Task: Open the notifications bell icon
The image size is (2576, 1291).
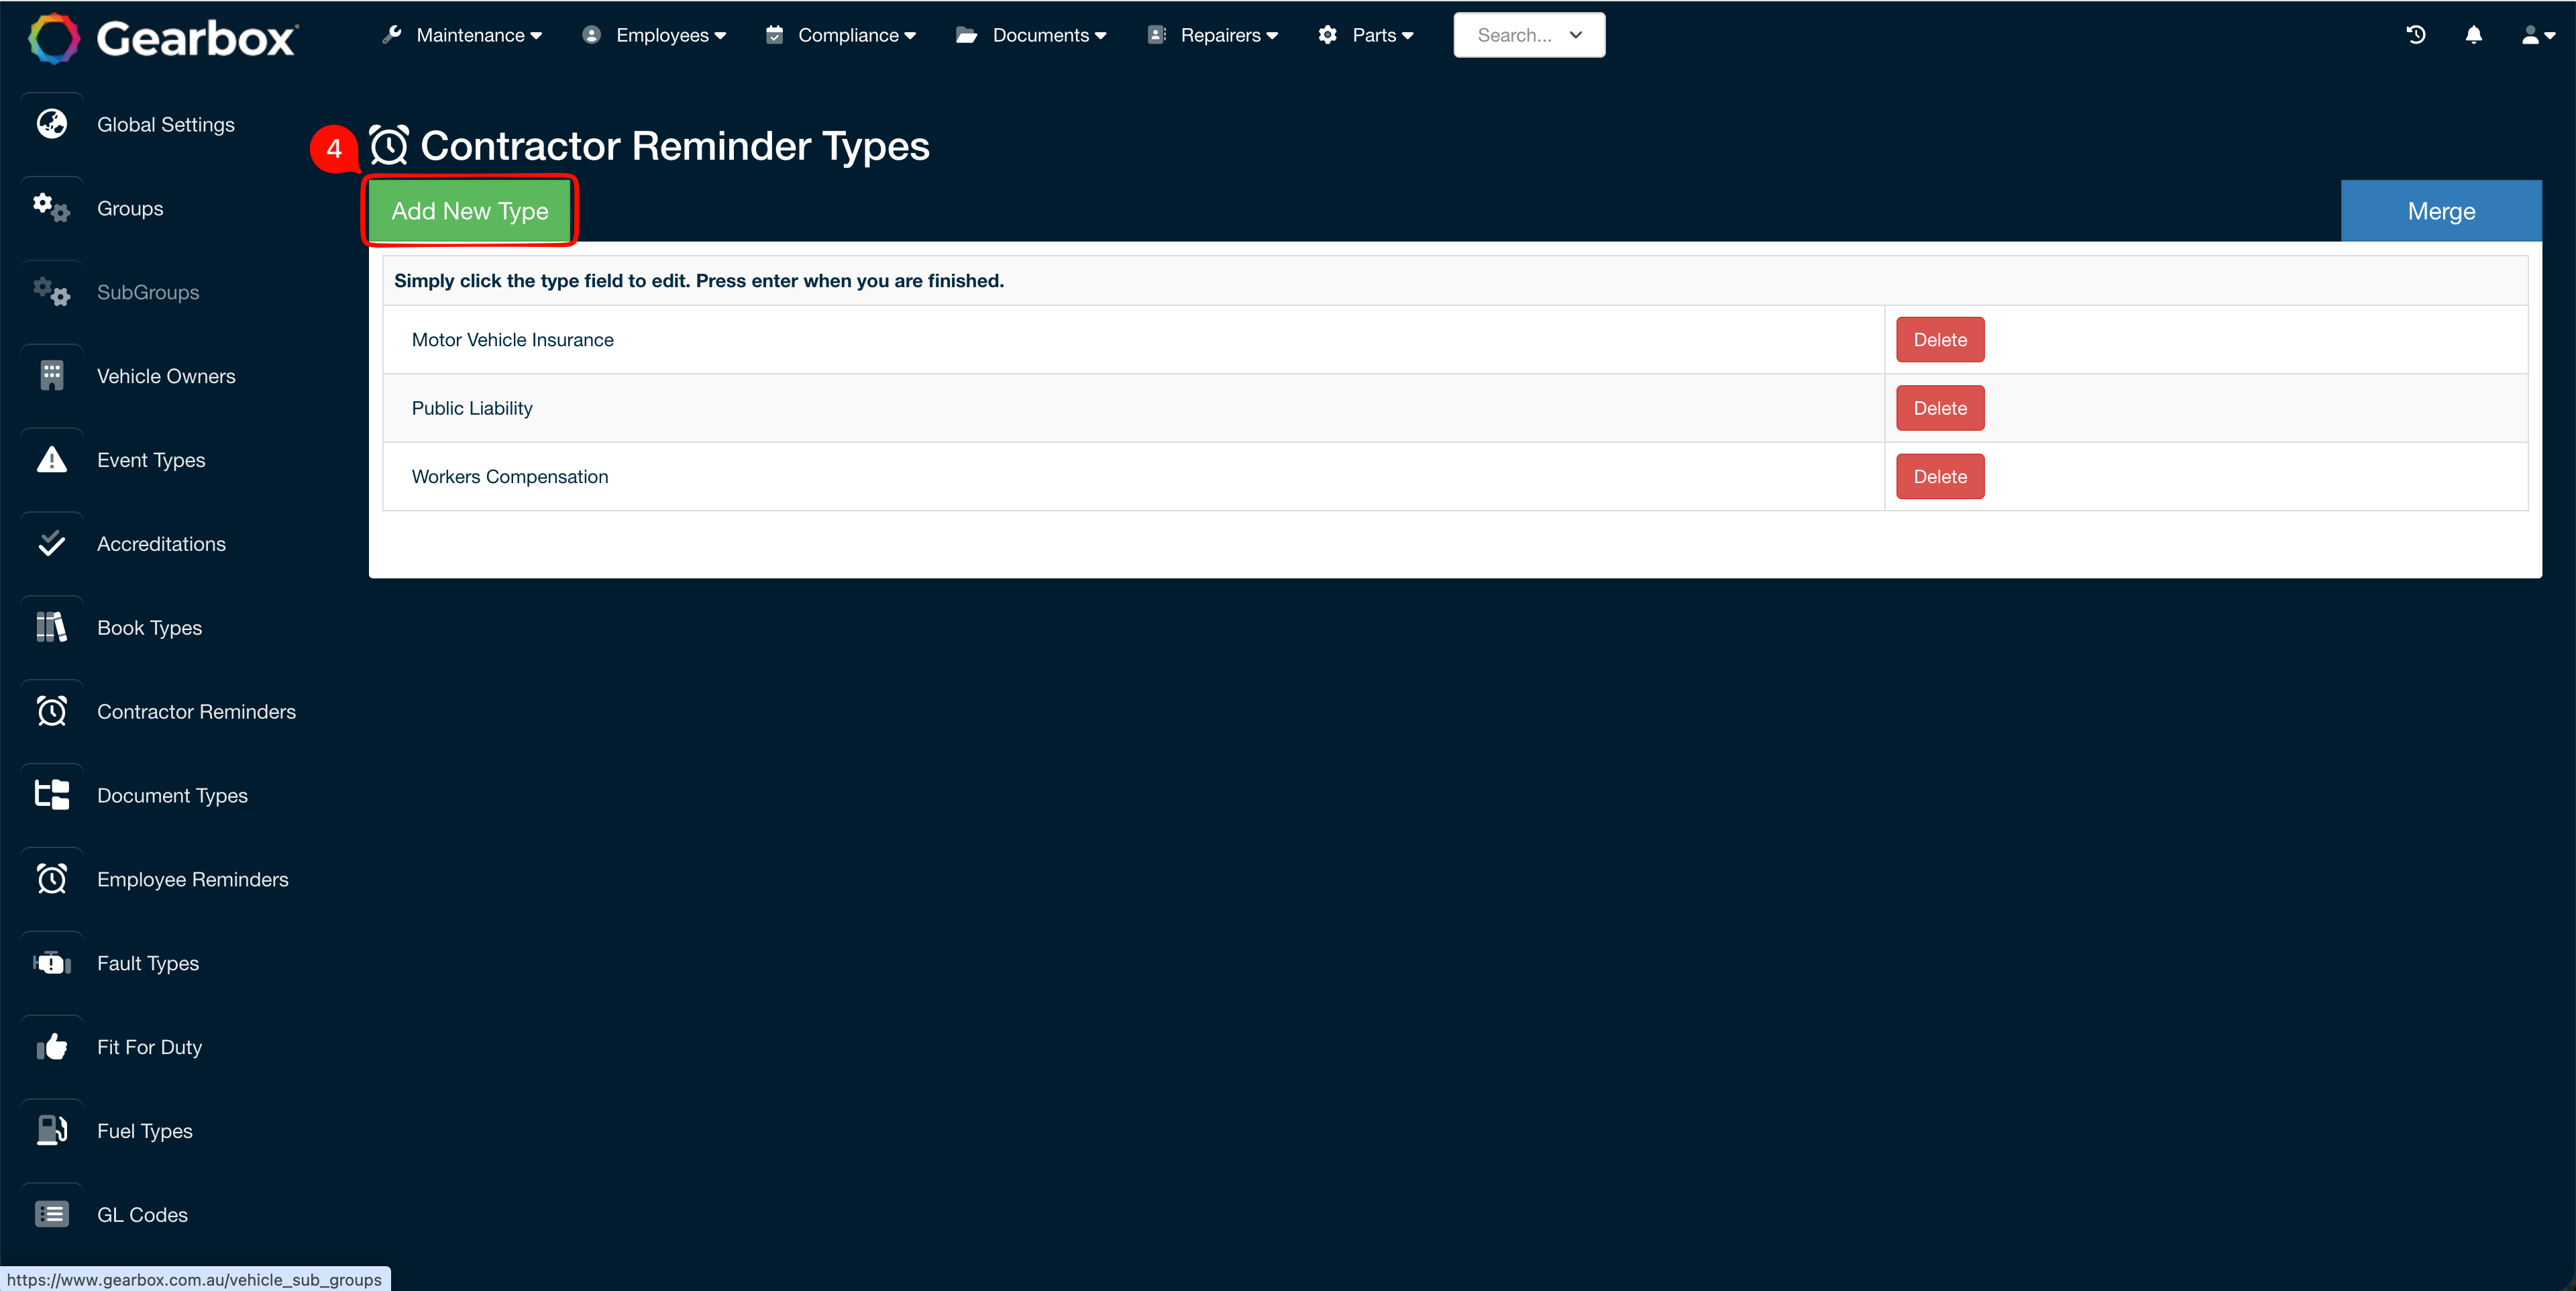Action: point(2474,35)
